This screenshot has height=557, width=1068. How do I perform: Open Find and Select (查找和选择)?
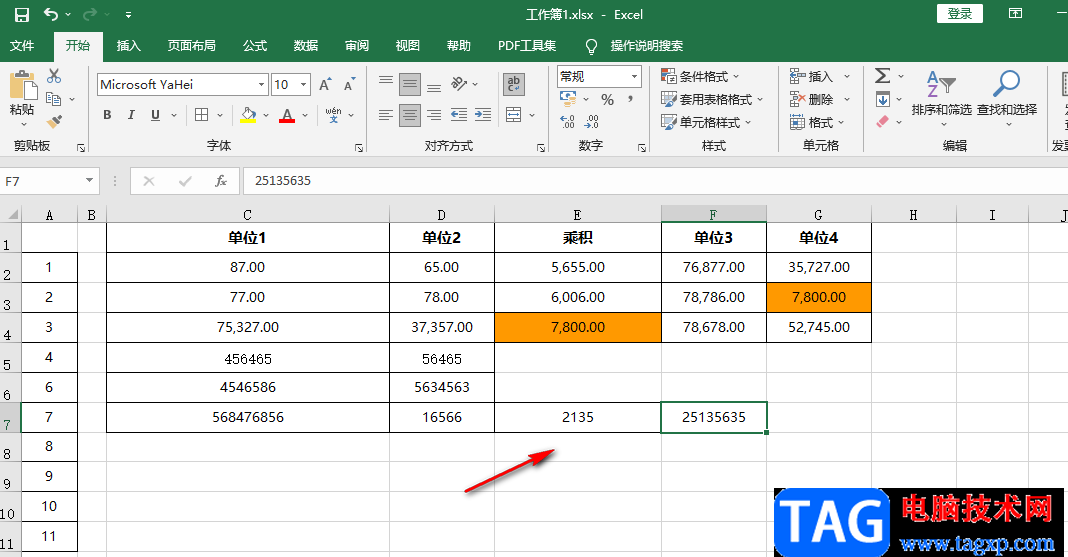point(1007,99)
